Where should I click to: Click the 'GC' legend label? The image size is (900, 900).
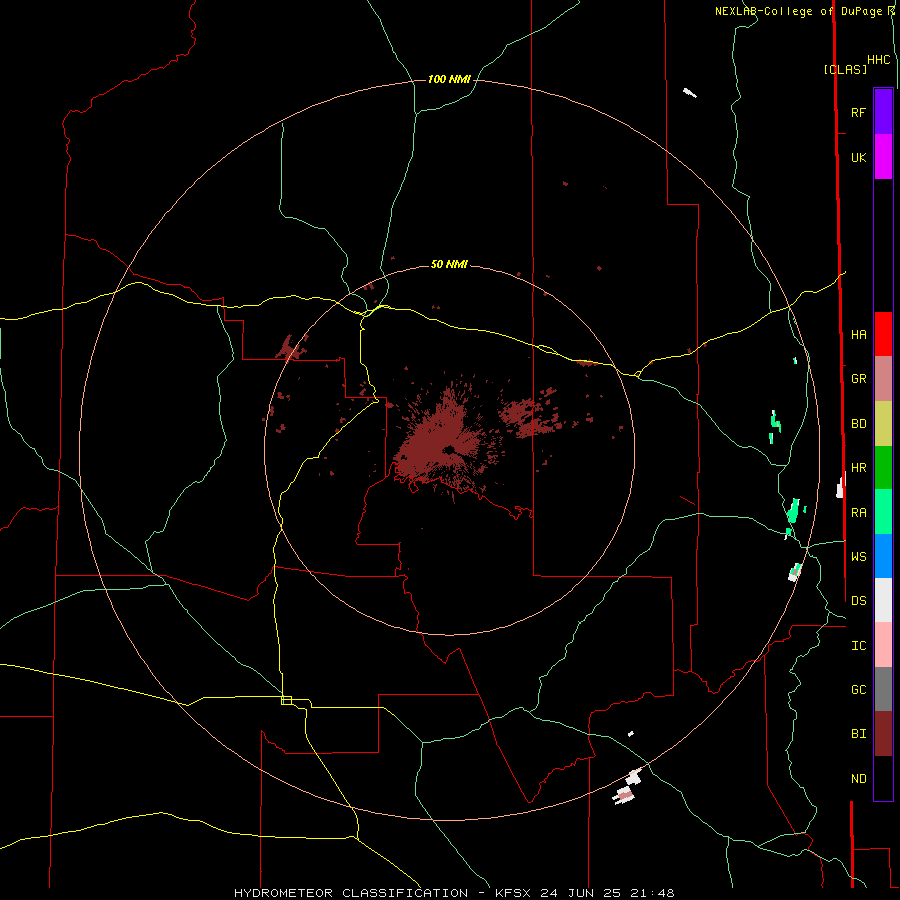click(859, 690)
